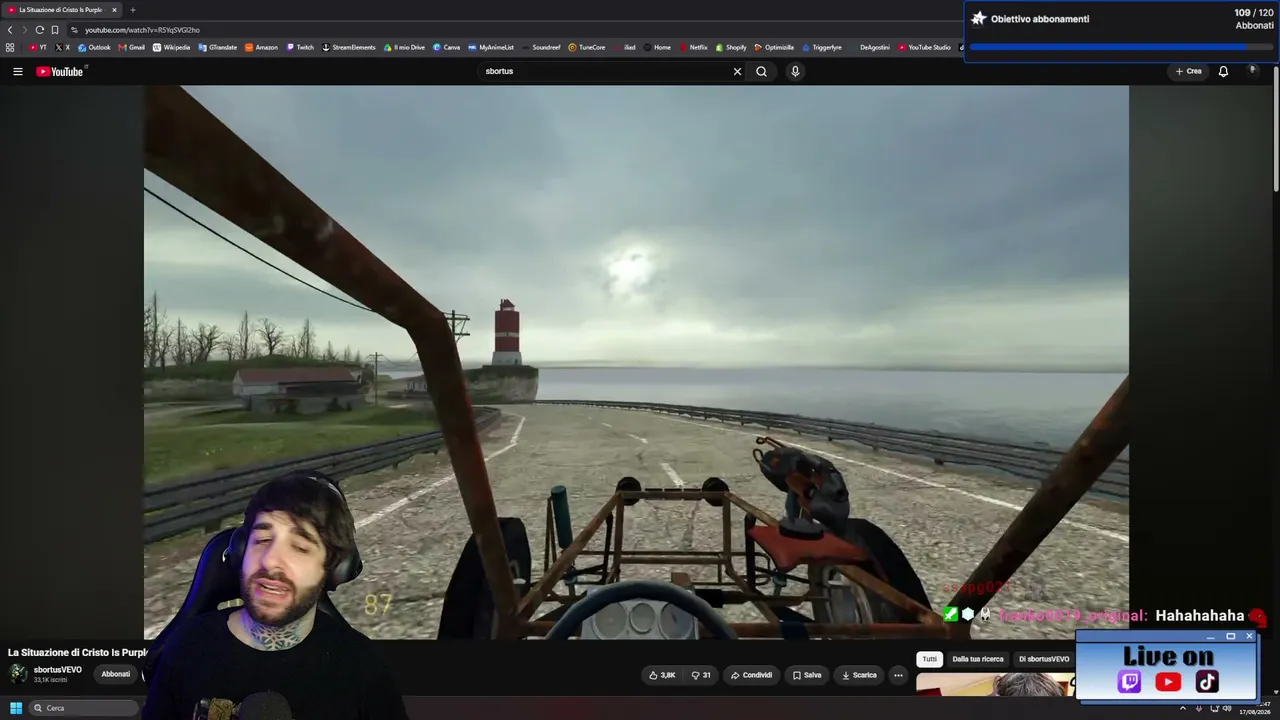Open the X bookmark
The height and width of the screenshot is (720, 1280).
point(63,47)
